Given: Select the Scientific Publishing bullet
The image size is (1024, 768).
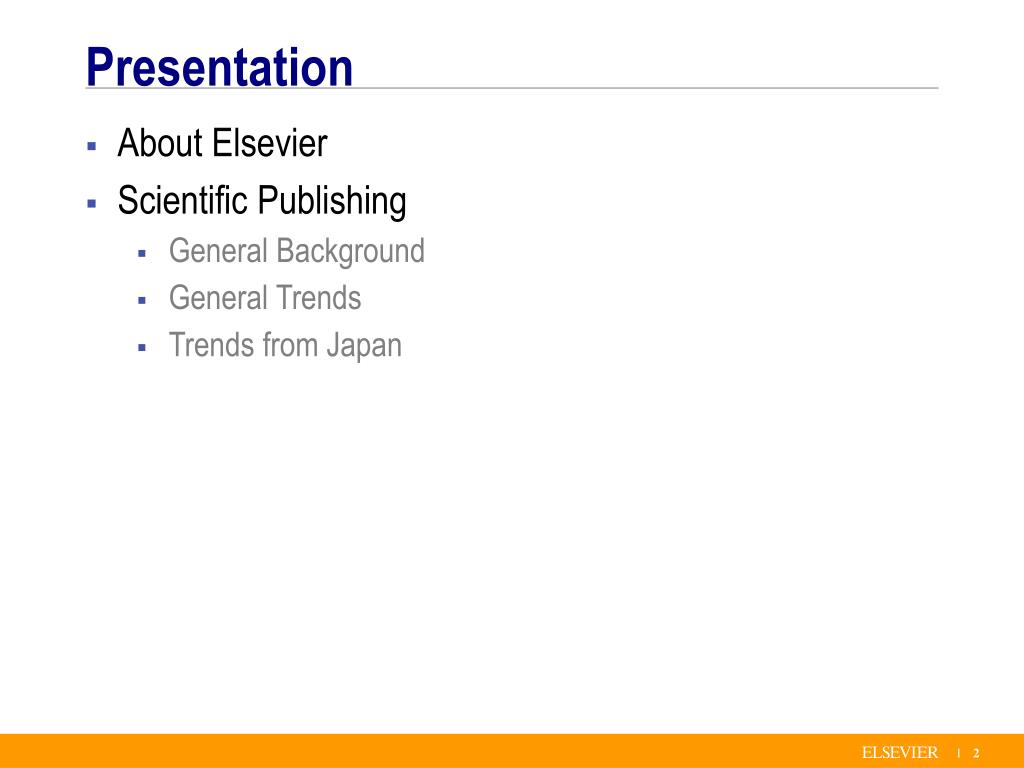Looking at the screenshot, I should point(262,200).
